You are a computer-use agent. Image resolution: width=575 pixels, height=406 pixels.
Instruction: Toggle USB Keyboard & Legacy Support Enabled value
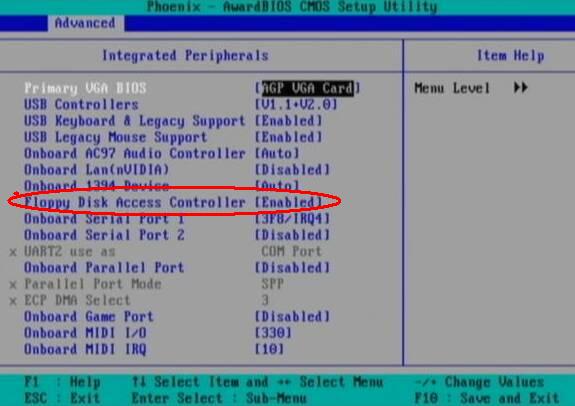(x=289, y=121)
